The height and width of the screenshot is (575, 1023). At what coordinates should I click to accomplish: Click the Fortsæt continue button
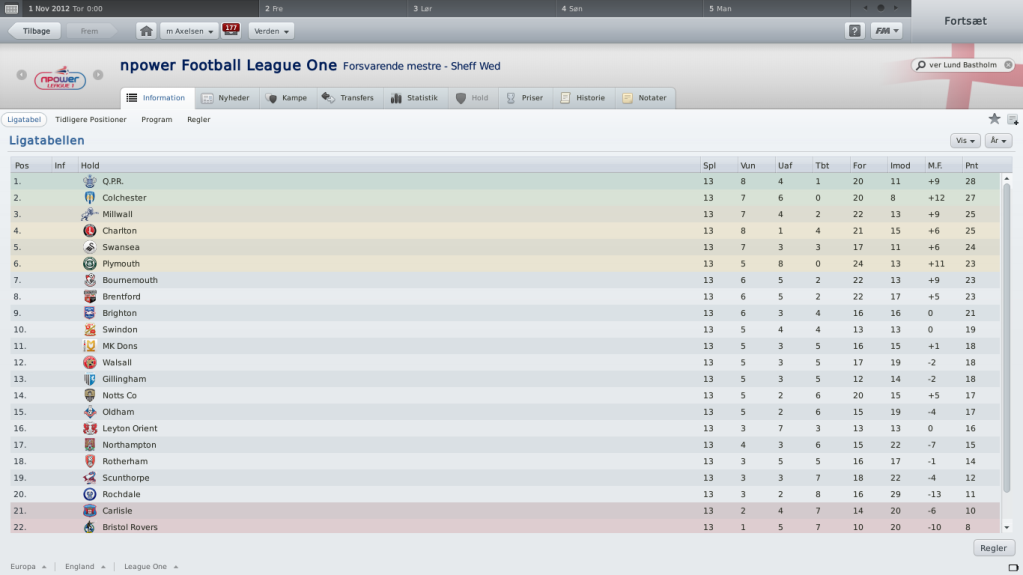click(x=966, y=21)
